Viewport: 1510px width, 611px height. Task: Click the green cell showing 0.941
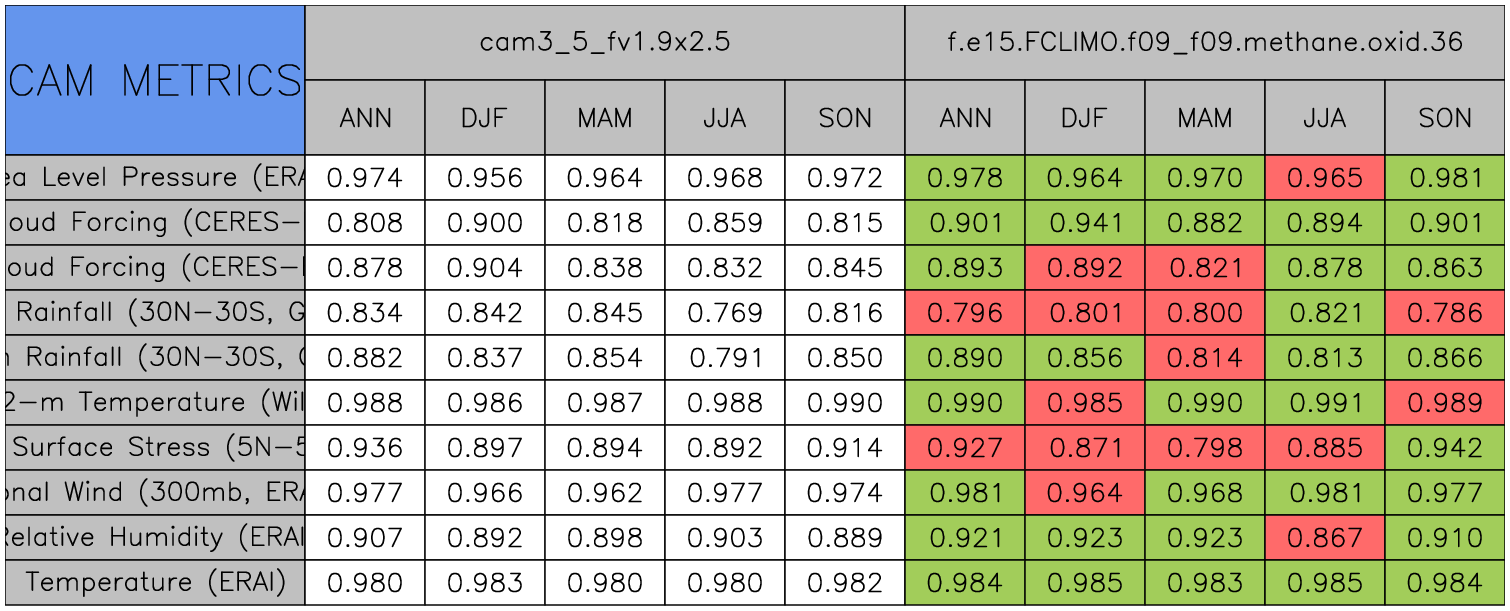[x=1085, y=223]
